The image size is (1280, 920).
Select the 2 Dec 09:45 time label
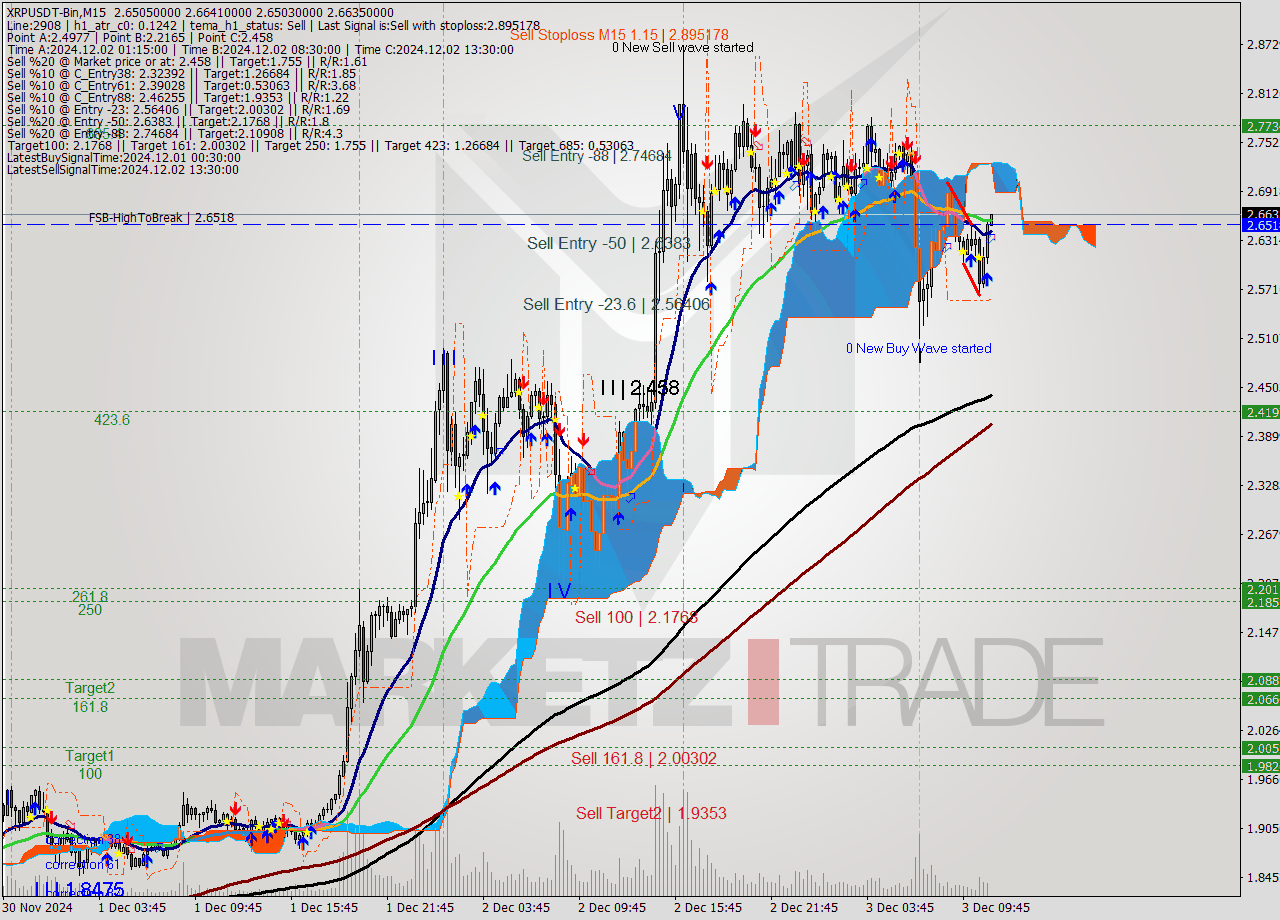(x=612, y=908)
